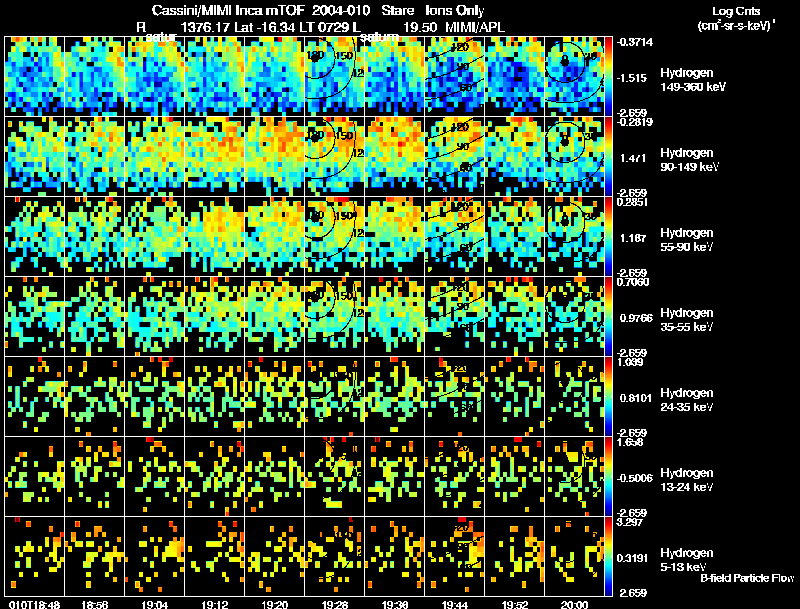Select the 19:12 time label
This screenshot has width=800, height=609.
[215, 604]
